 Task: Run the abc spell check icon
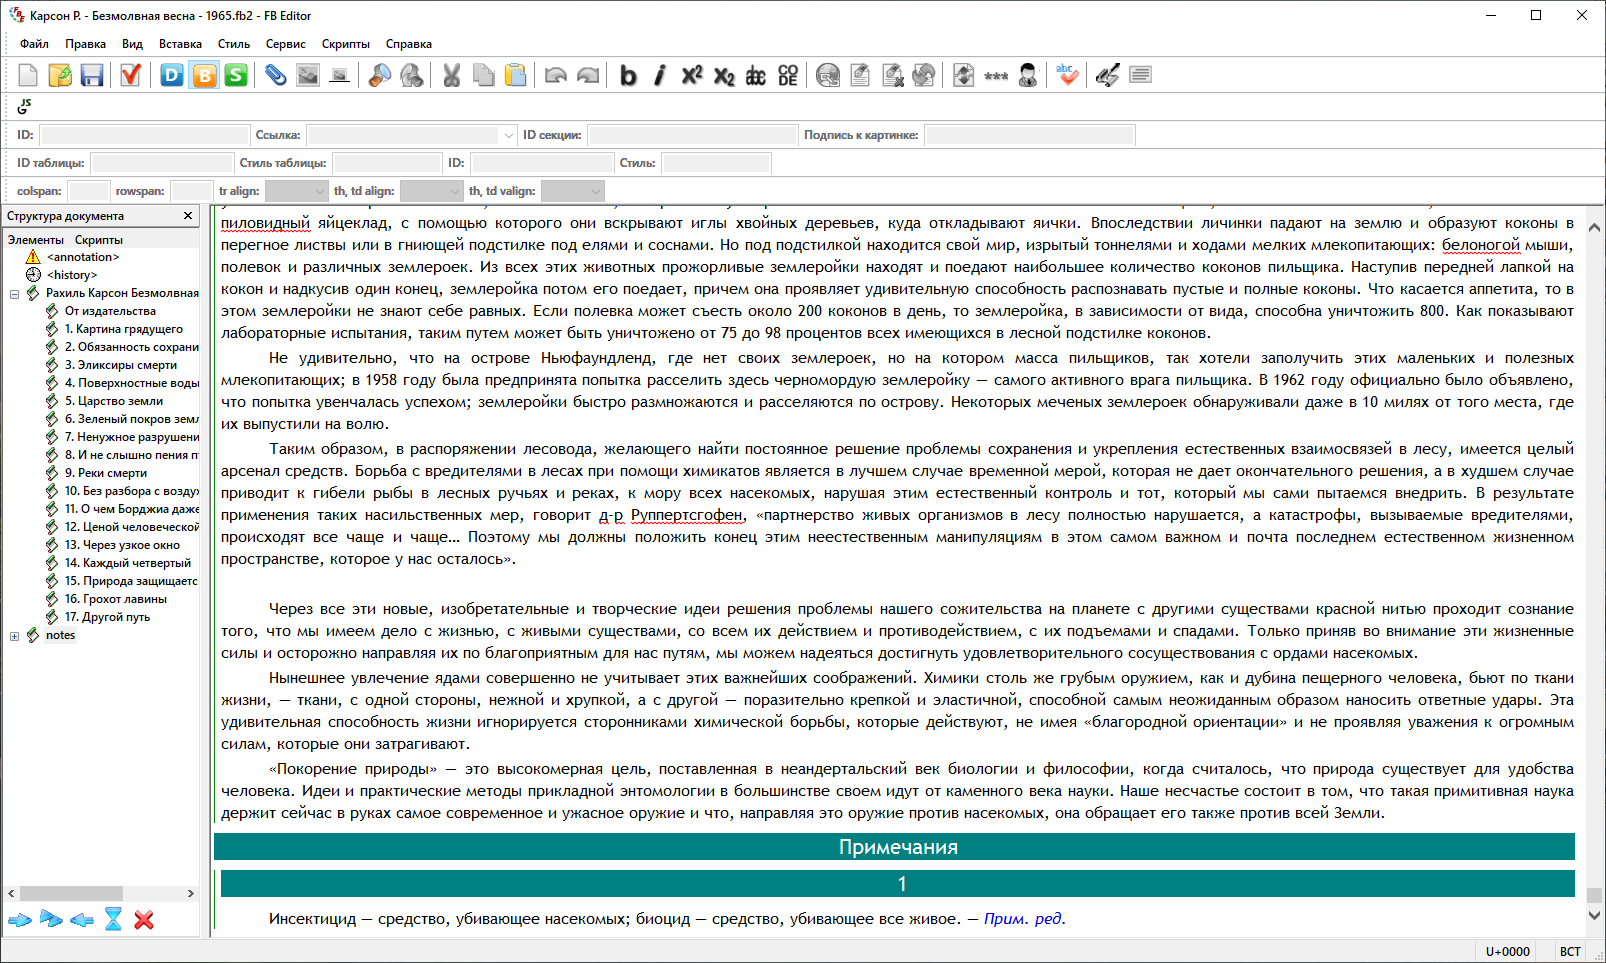[1067, 75]
